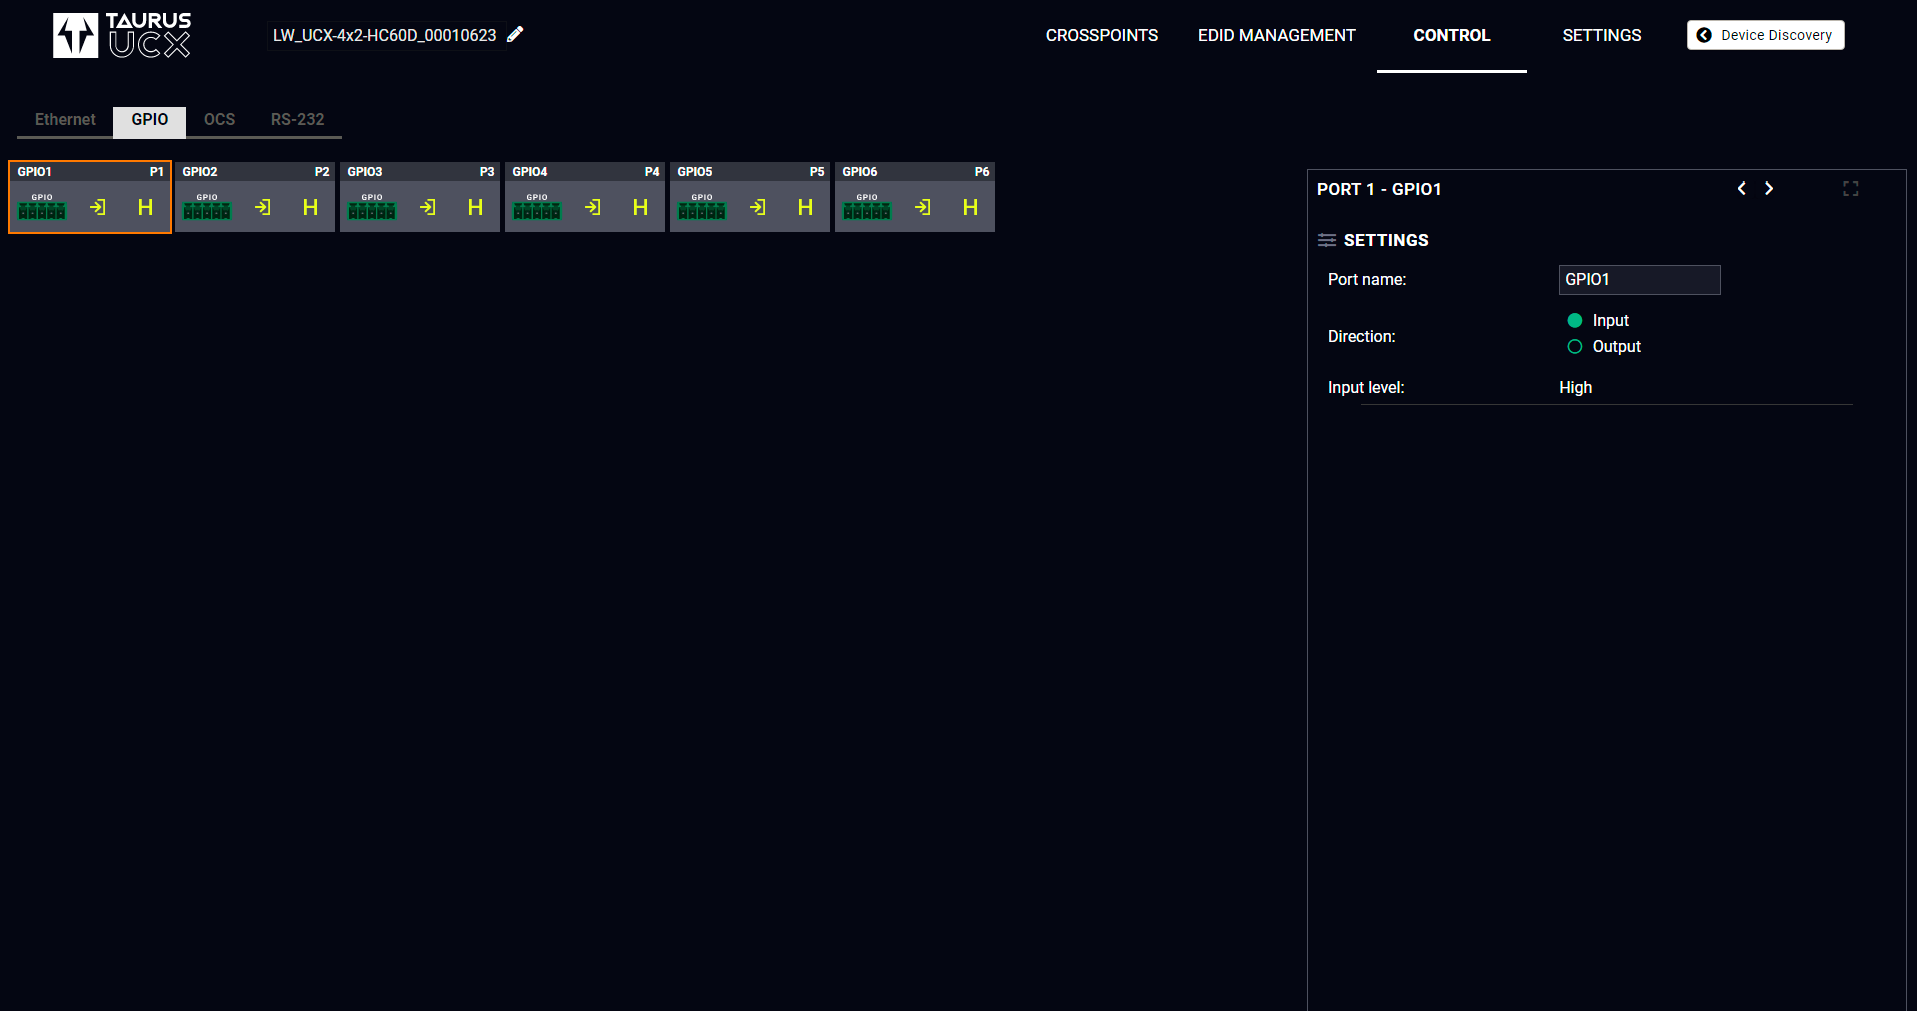Click GPIO3 input direction arrow icon
The width and height of the screenshot is (1917, 1011).
pyautogui.click(x=428, y=207)
